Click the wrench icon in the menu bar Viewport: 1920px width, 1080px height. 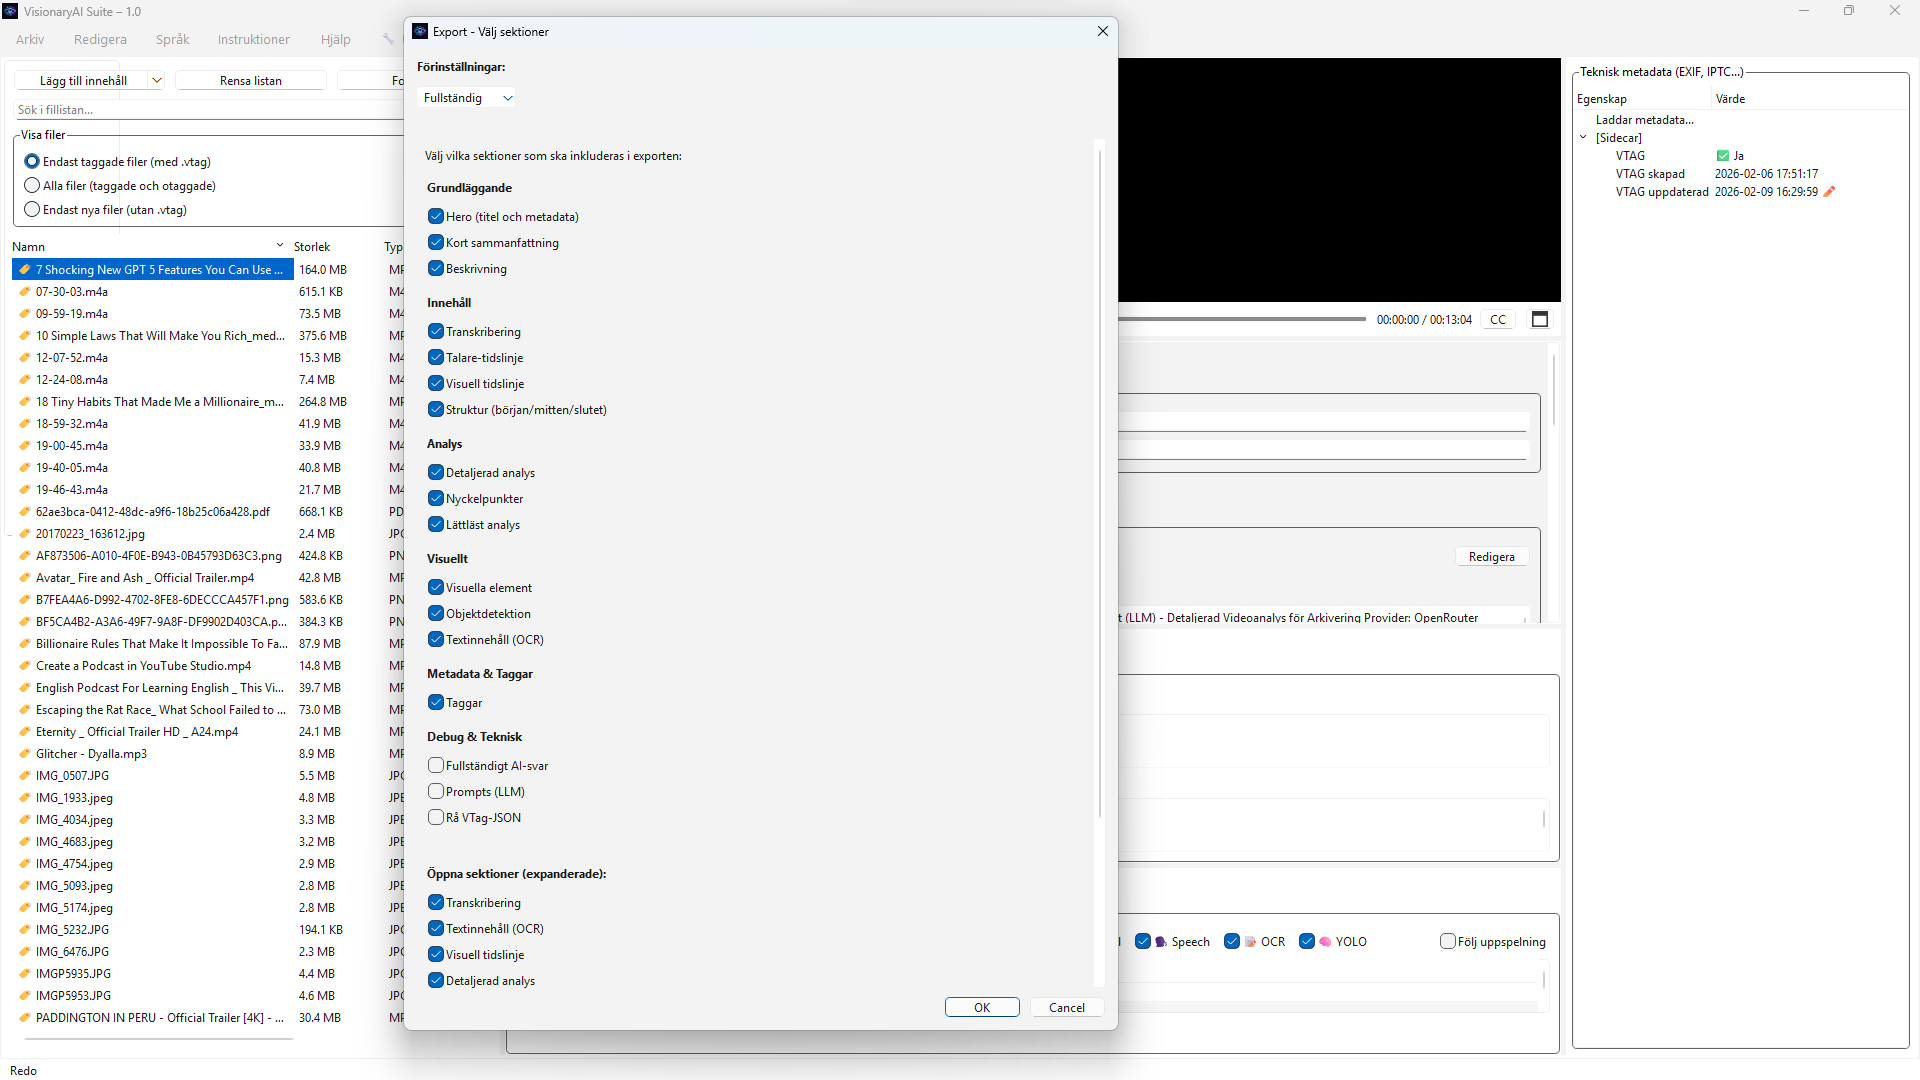pyautogui.click(x=388, y=40)
